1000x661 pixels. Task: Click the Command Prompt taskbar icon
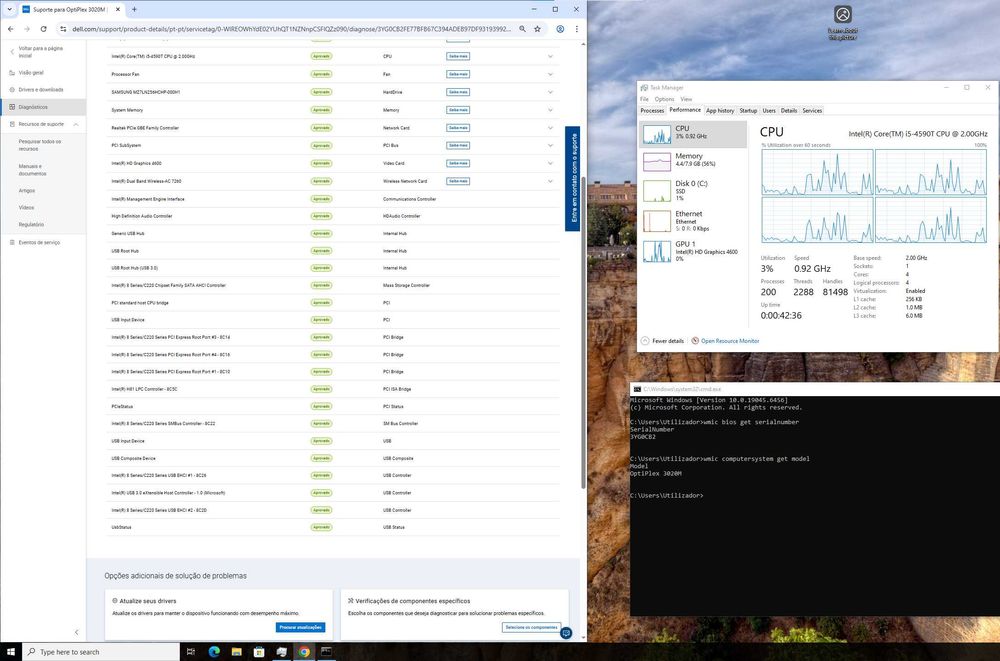pos(326,651)
